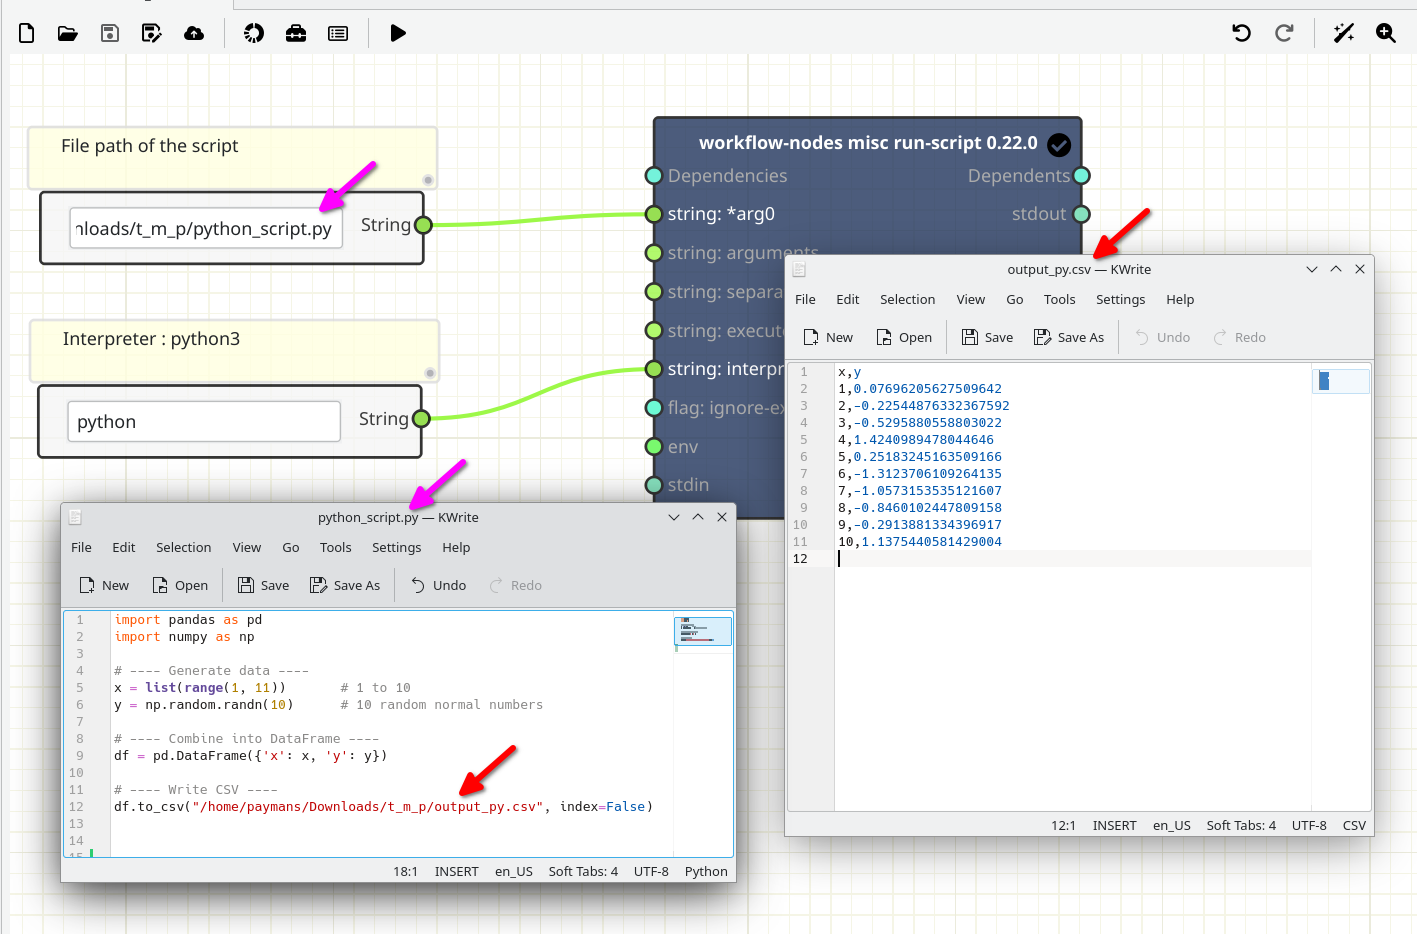Click the document icon in python_script.py titlebar
This screenshot has height=934, width=1417.
click(x=75, y=517)
